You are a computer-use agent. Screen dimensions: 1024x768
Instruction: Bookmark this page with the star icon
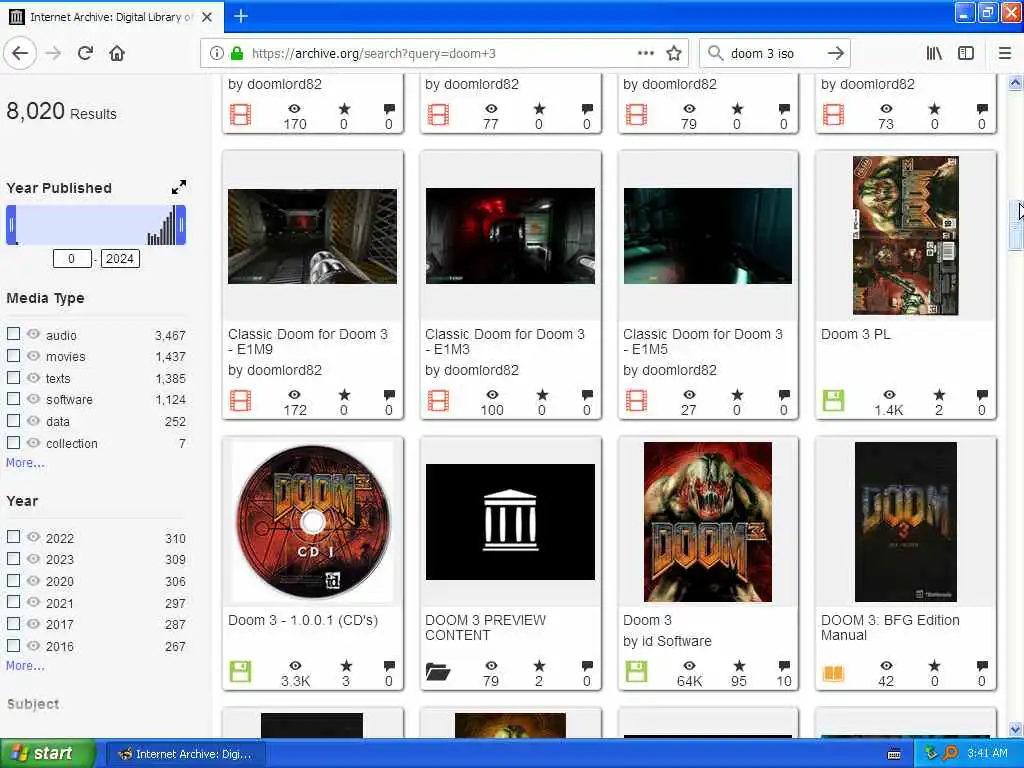tap(674, 54)
